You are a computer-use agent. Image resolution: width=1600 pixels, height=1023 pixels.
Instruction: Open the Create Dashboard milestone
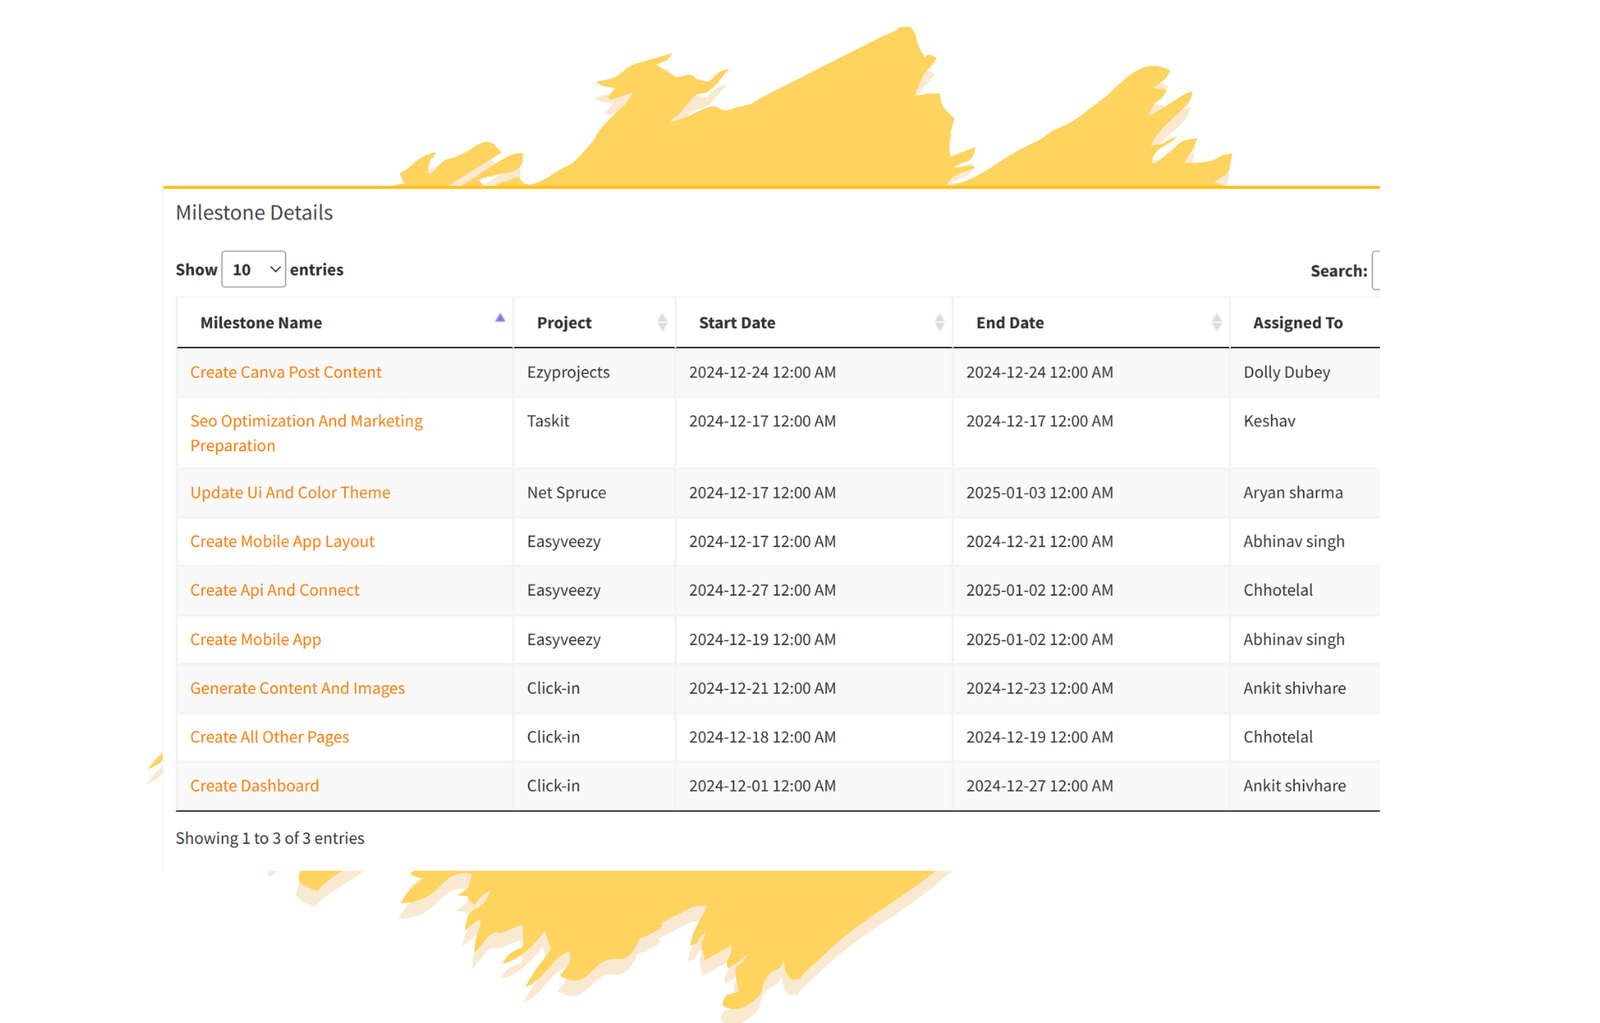click(255, 786)
